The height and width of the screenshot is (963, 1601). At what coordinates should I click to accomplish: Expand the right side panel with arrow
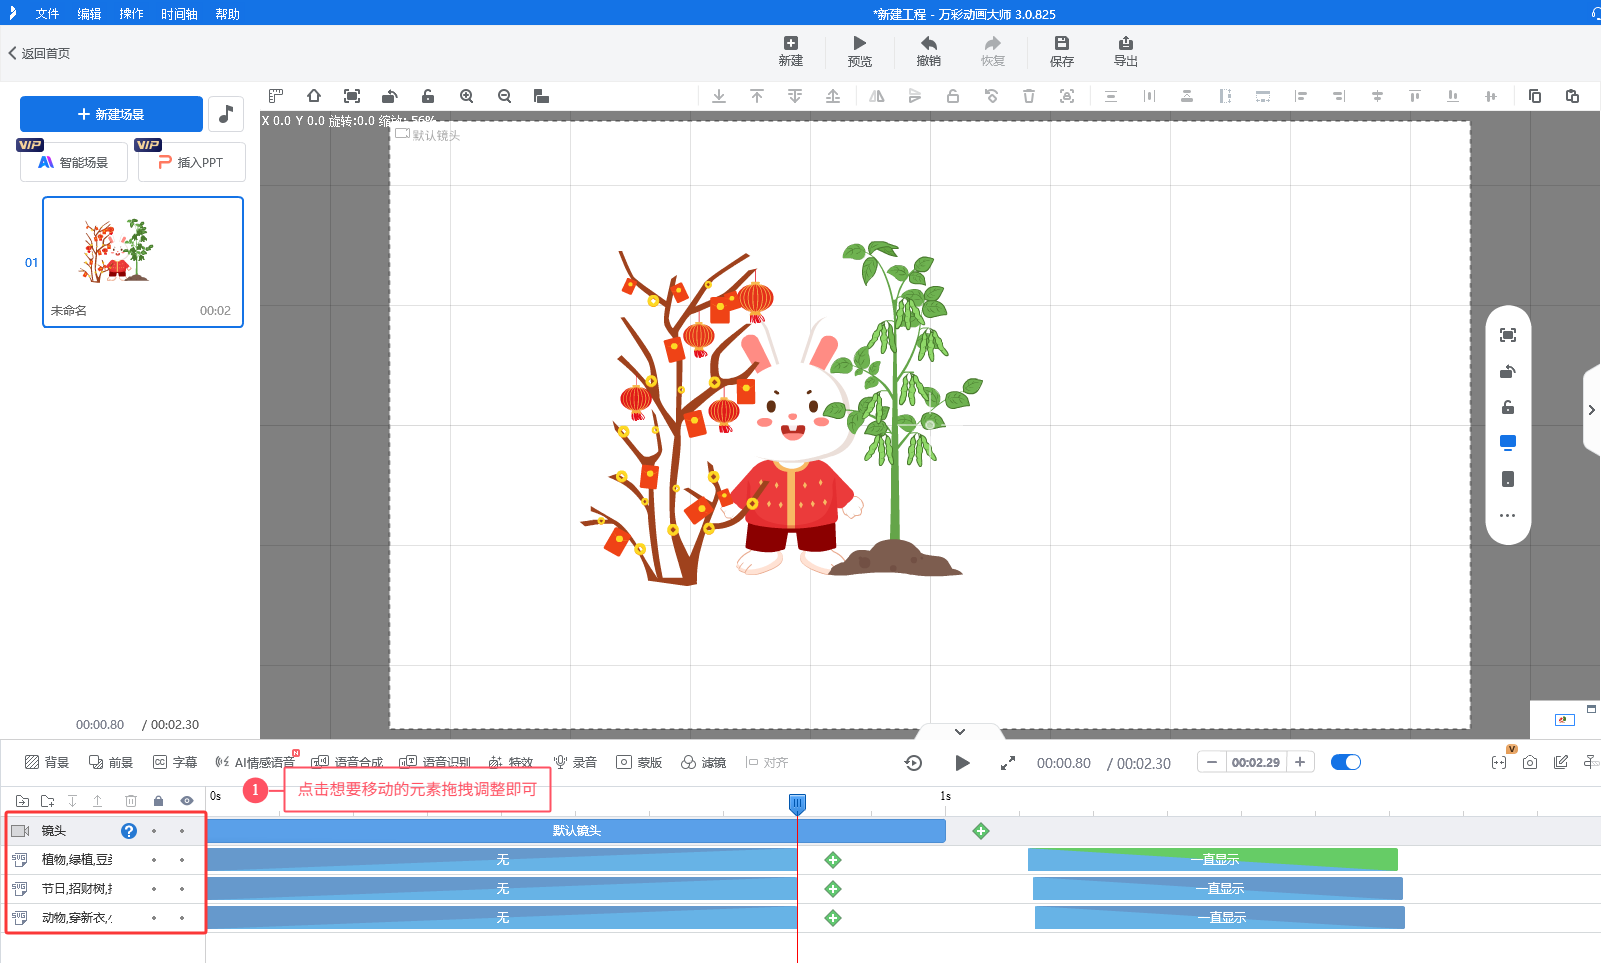[x=1591, y=410]
